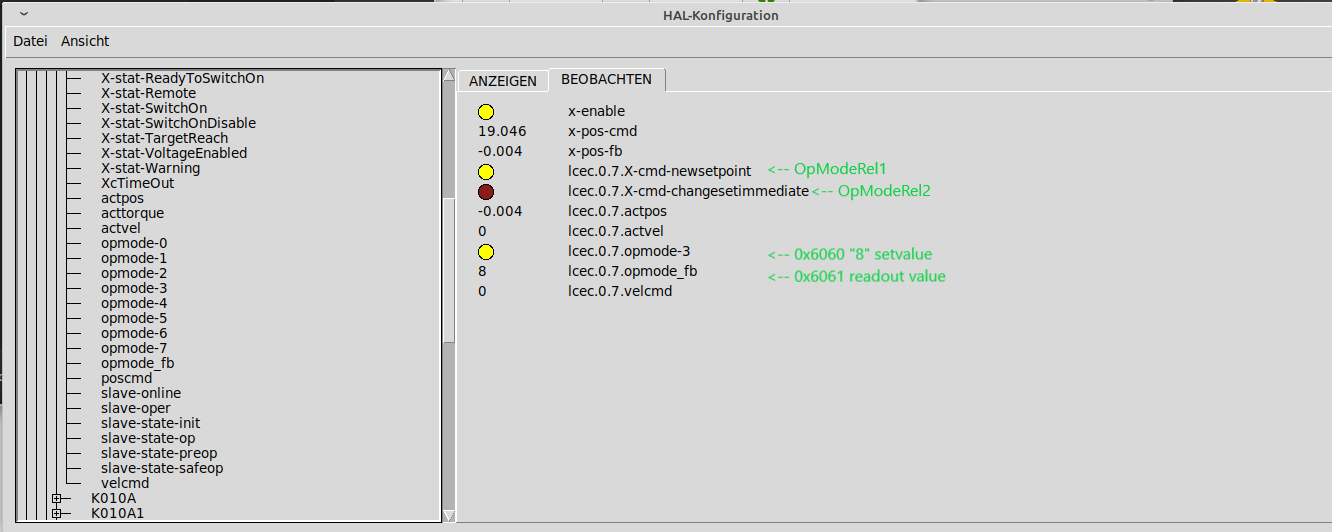The height and width of the screenshot is (532, 1332).
Task: Select opmode-4 in the tree
Action: click(x=134, y=303)
